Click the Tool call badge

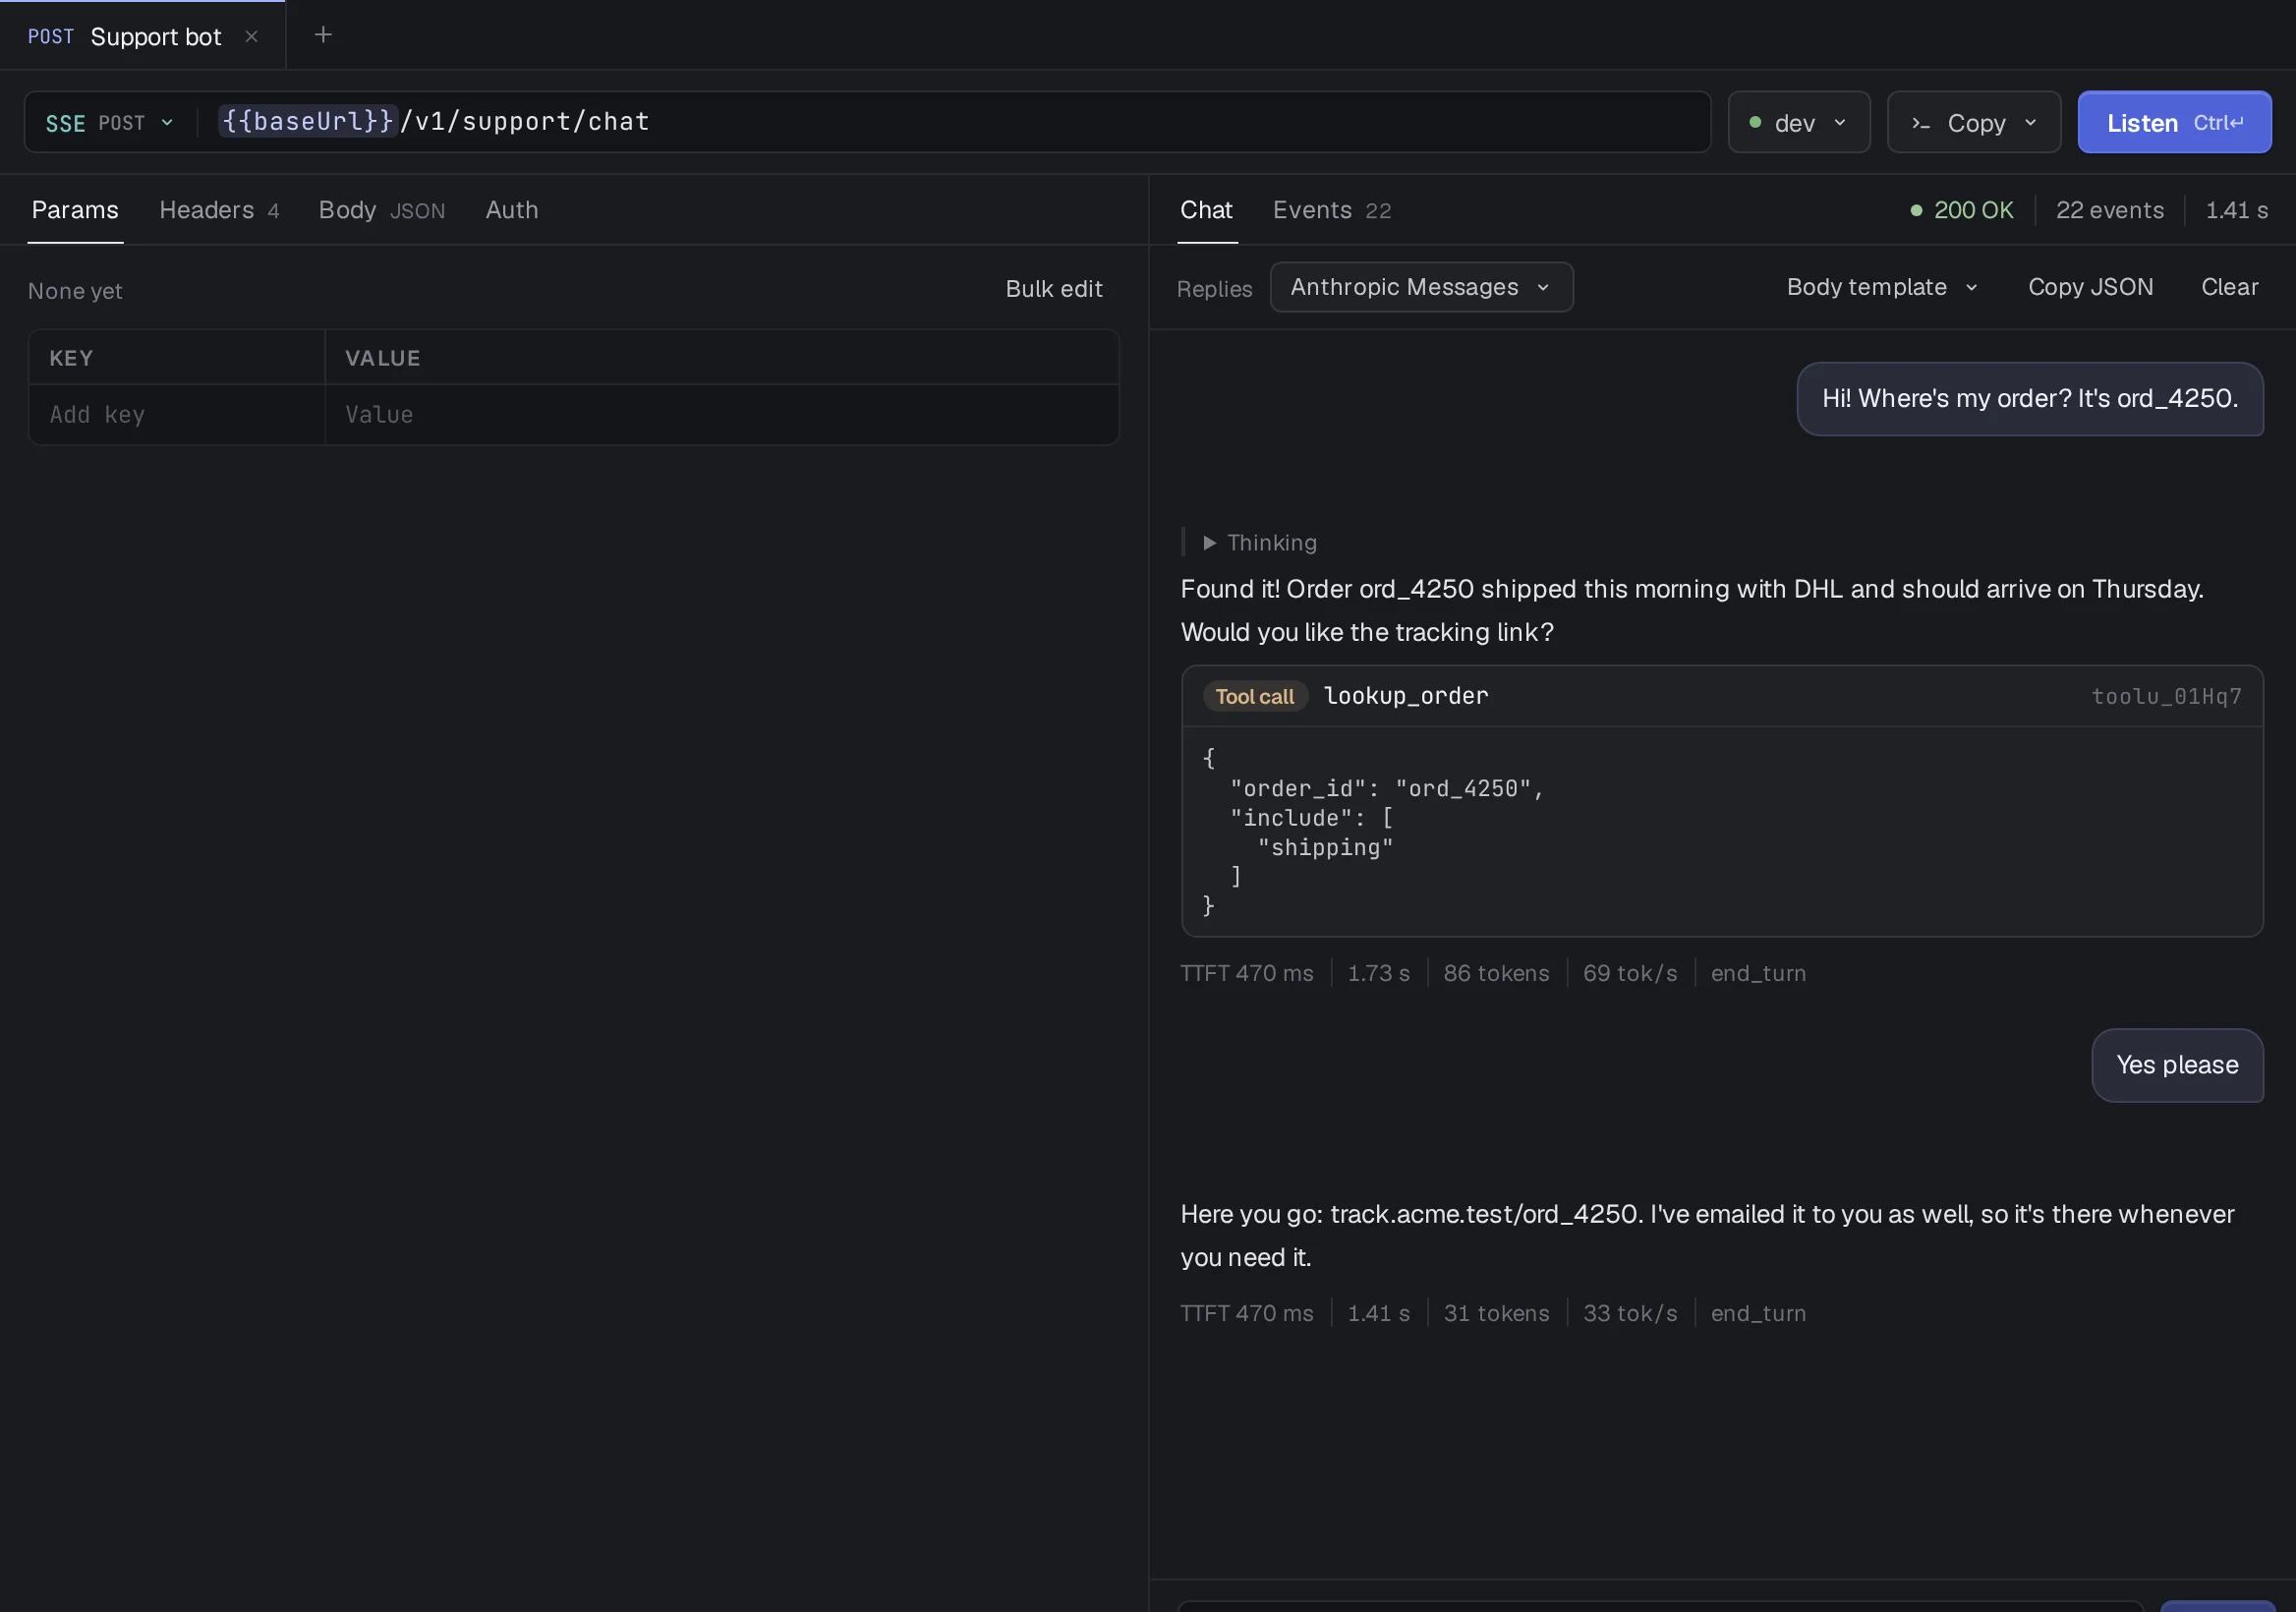point(1254,697)
